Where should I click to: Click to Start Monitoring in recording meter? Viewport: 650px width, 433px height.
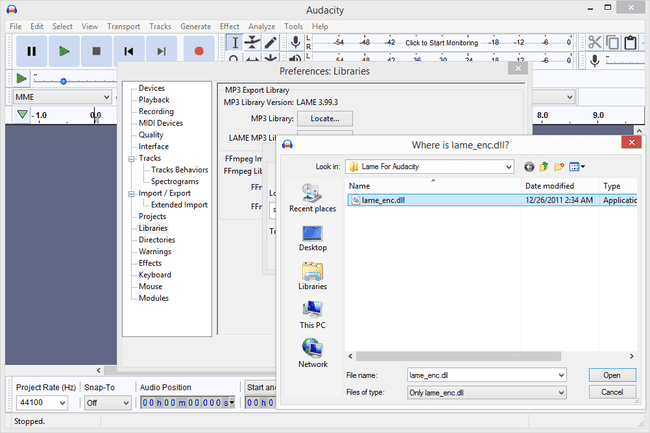[x=441, y=43]
